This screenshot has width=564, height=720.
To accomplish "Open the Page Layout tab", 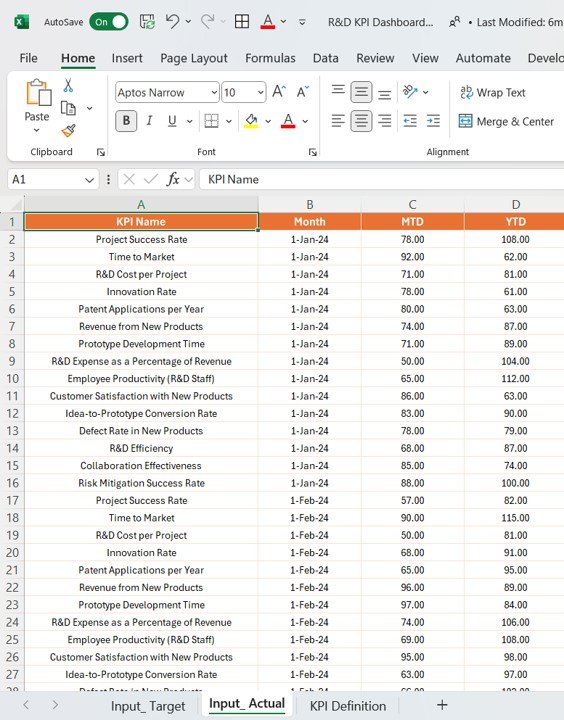I will [x=194, y=58].
